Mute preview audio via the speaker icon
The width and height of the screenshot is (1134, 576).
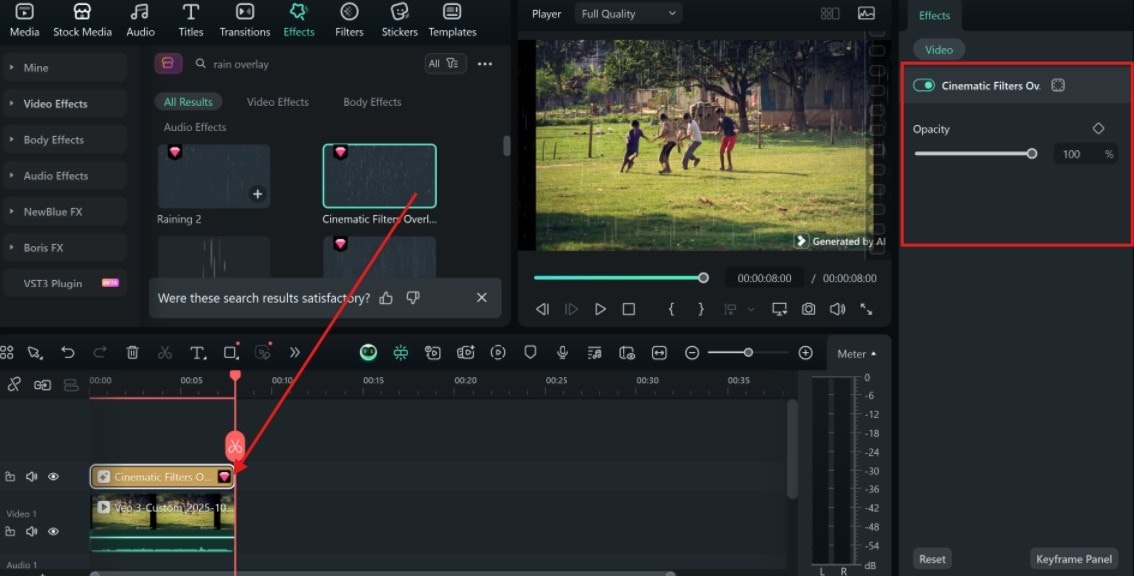point(838,309)
